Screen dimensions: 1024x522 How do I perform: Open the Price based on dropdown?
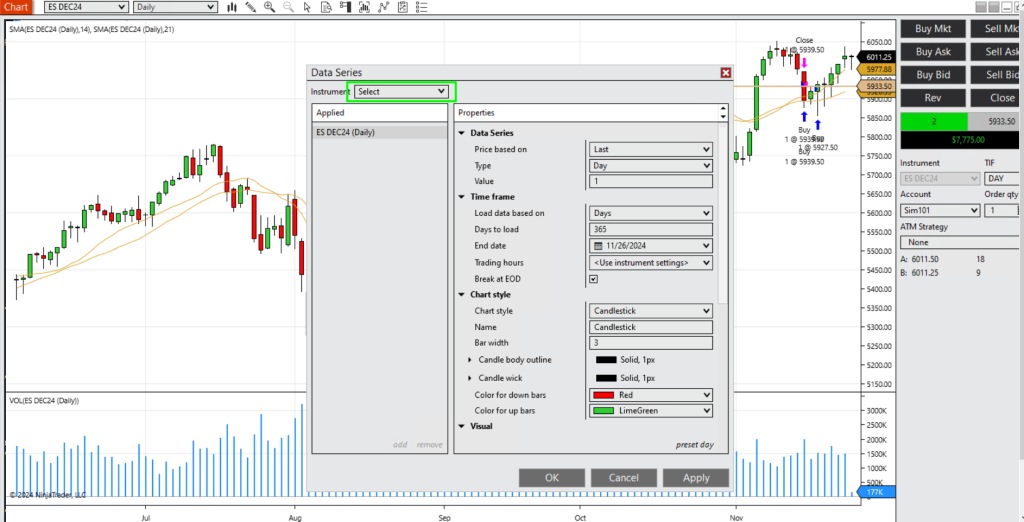tap(650, 149)
